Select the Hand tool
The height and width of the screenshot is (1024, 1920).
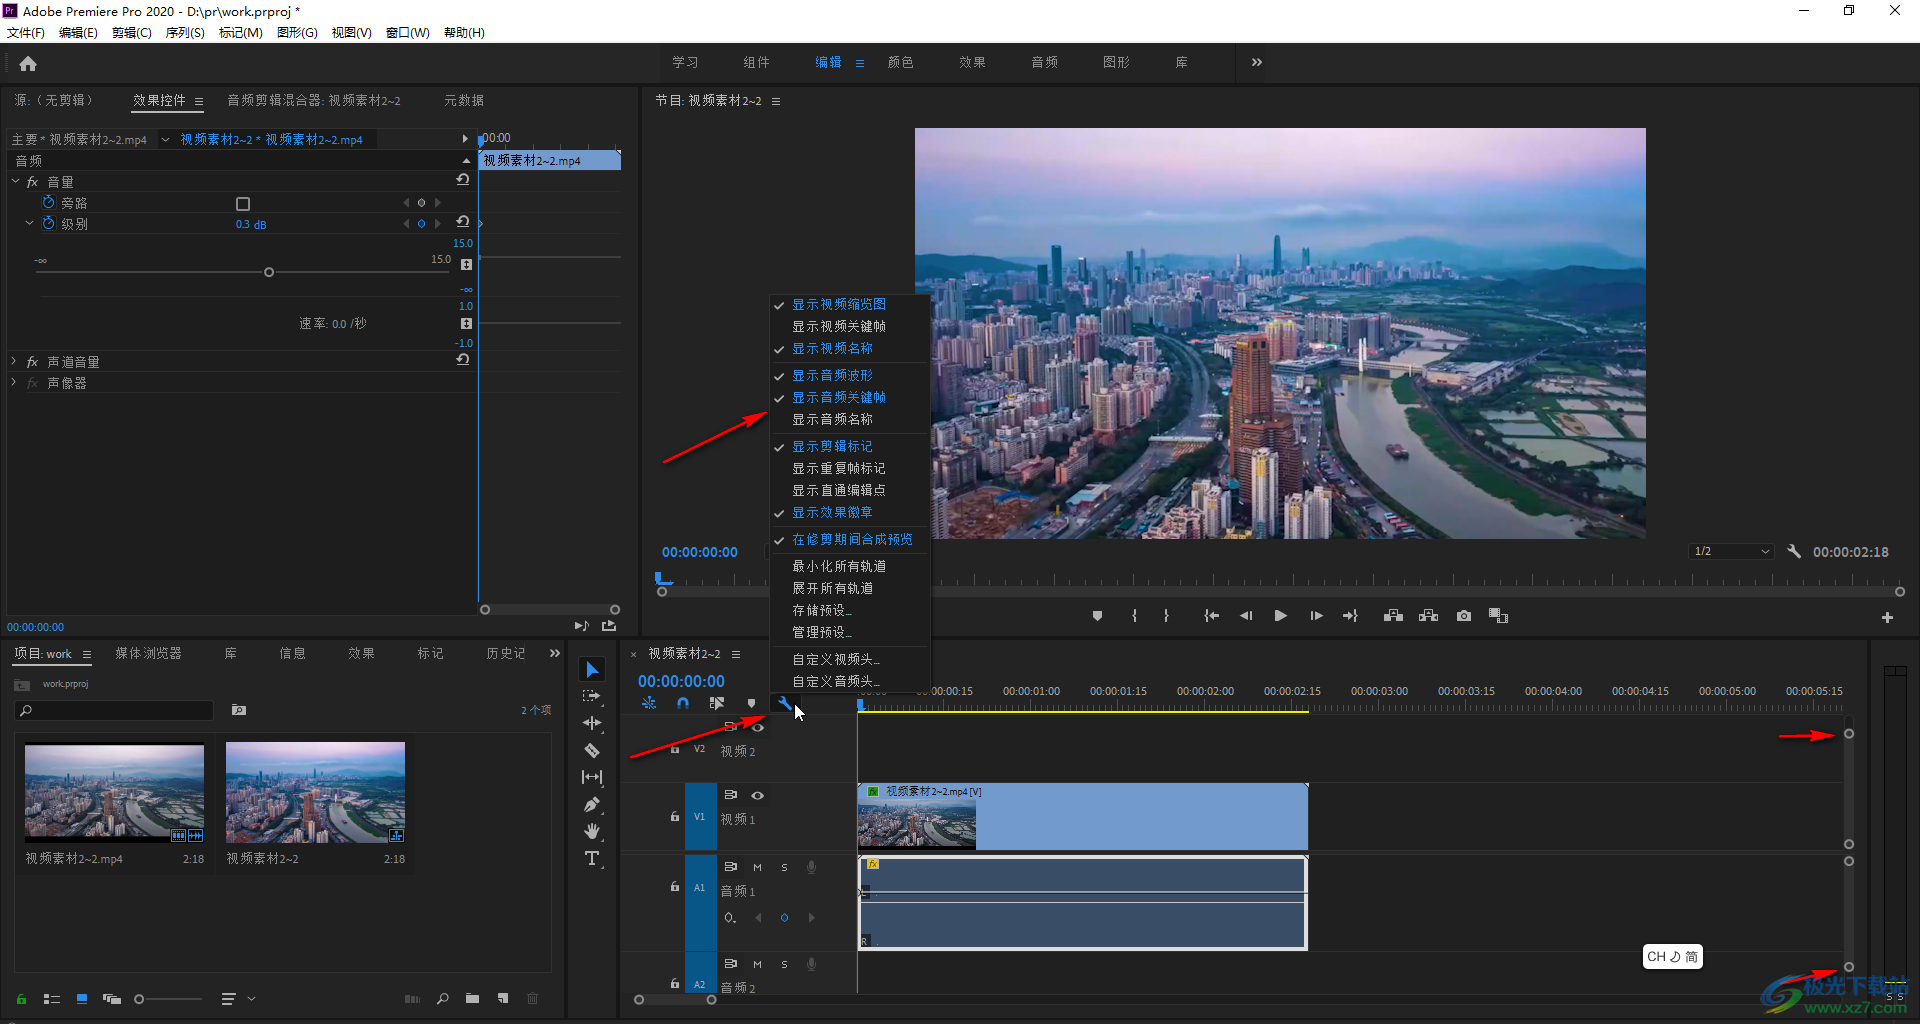[592, 831]
